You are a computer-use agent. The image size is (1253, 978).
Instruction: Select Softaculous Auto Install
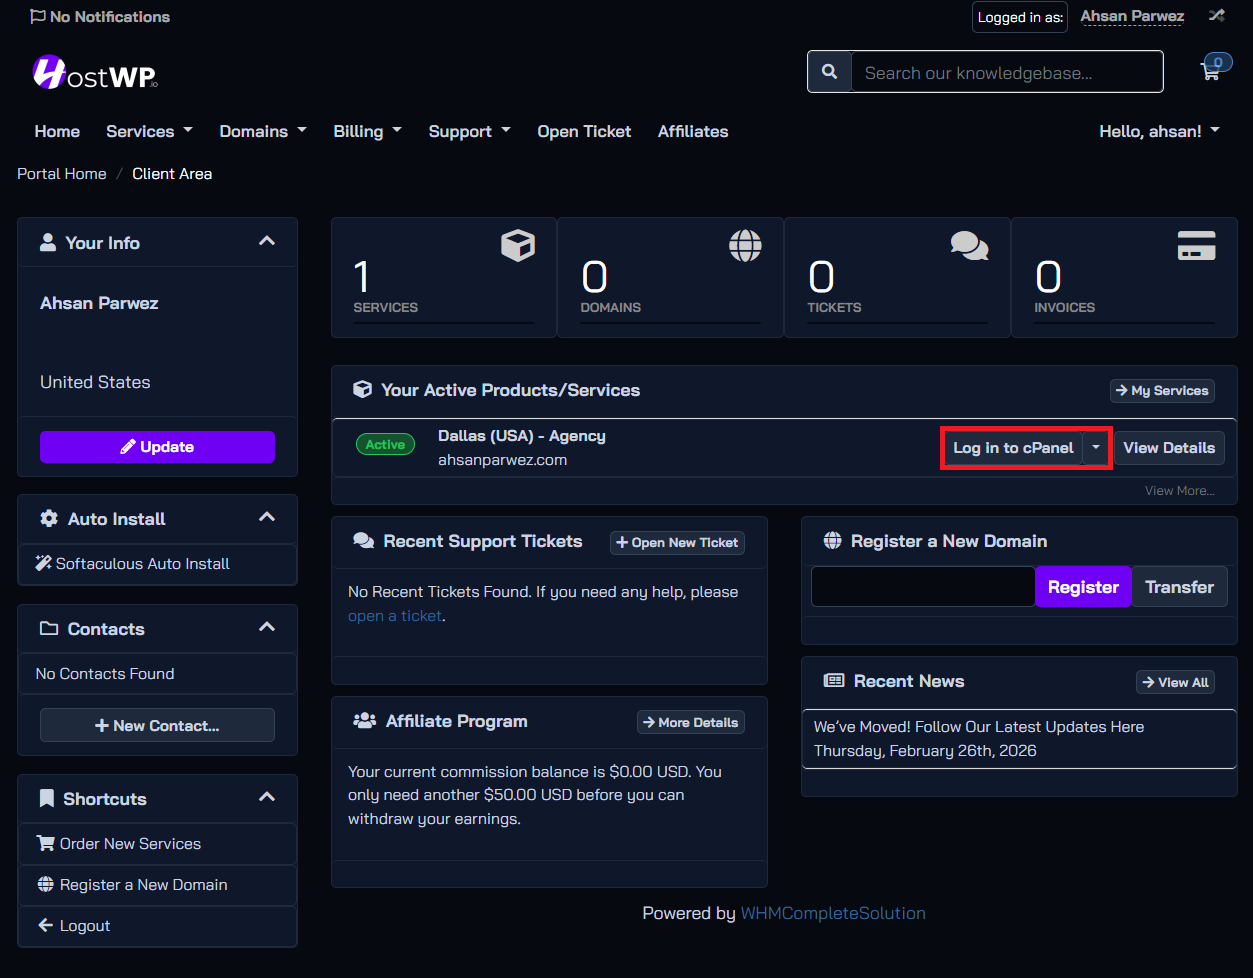(x=142, y=564)
